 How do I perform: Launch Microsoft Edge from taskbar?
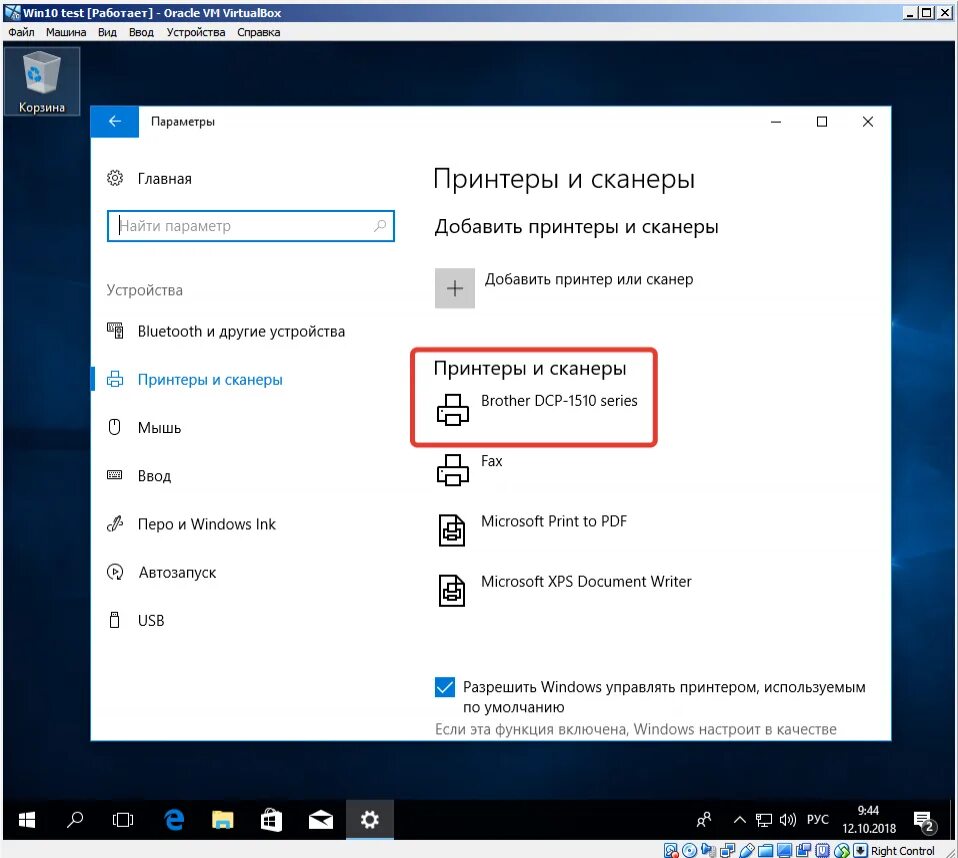(x=174, y=820)
